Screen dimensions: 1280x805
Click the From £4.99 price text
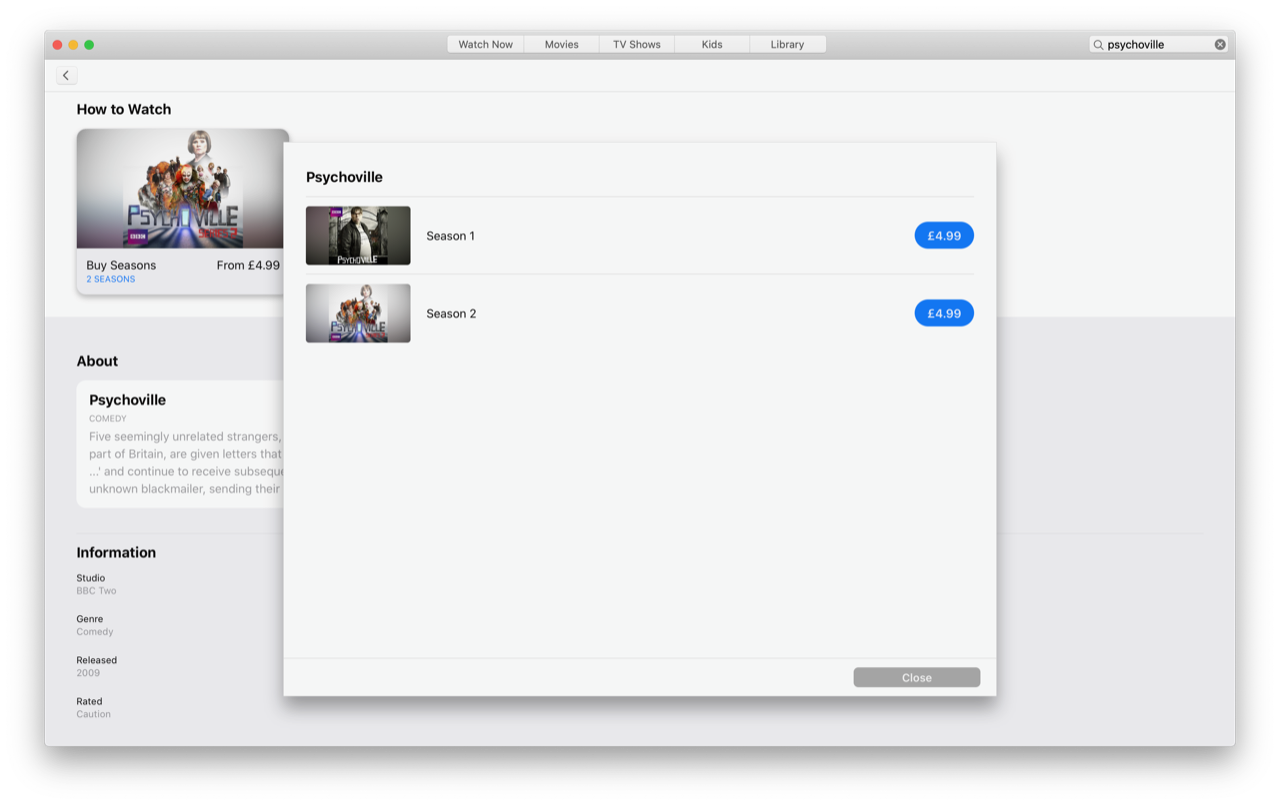pyautogui.click(x=248, y=265)
